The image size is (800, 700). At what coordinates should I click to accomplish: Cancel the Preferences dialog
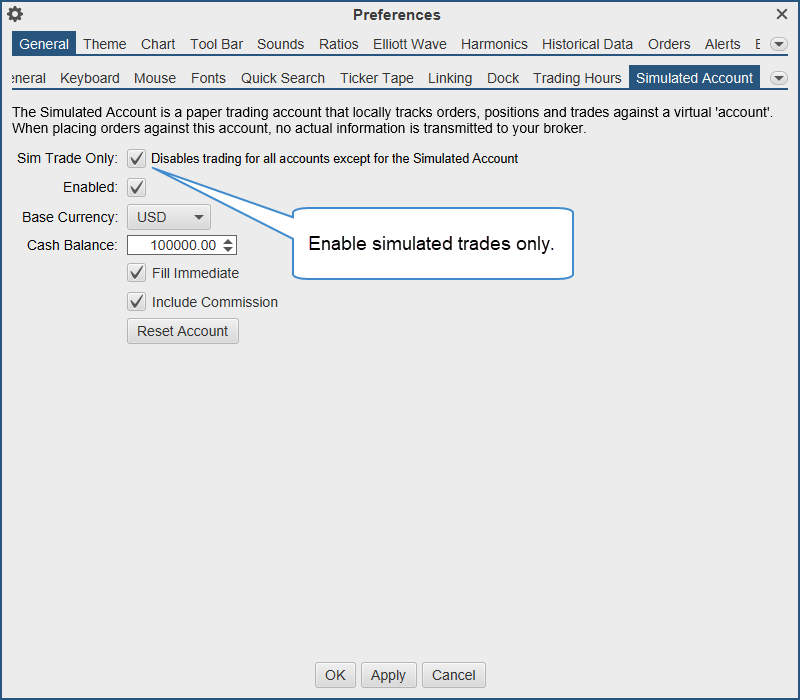[453, 675]
